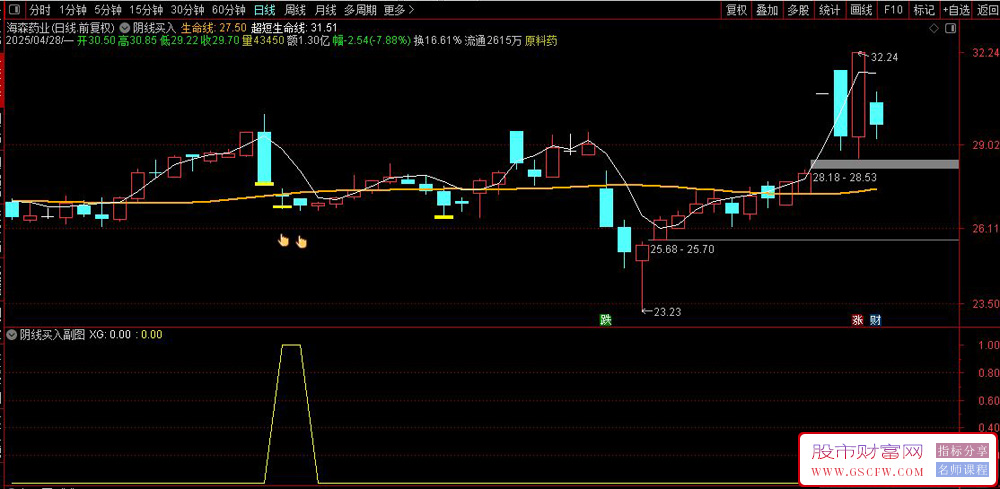Open the F10 company info
Screen dimensions: 1000x489
(893, 10)
